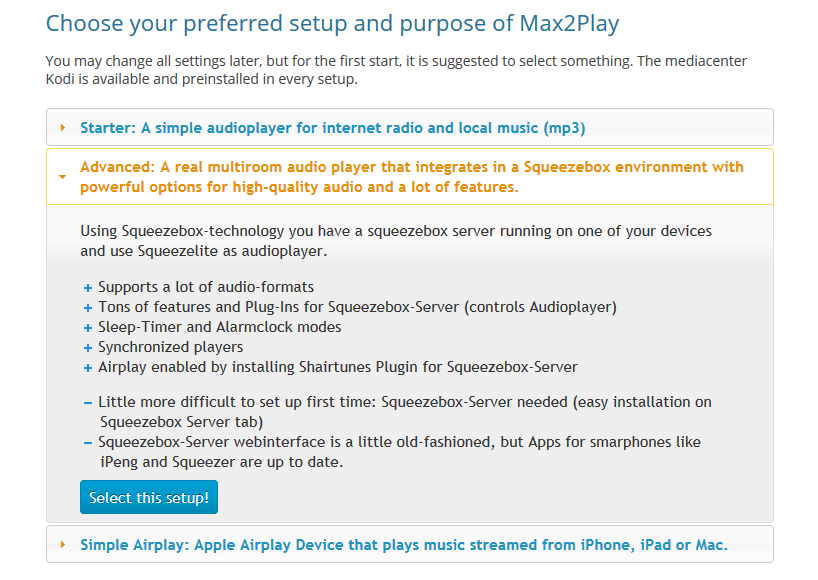Click plus icon beside Tons of features
This screenshot has height=580, width=818.
[x=88, y=308]
